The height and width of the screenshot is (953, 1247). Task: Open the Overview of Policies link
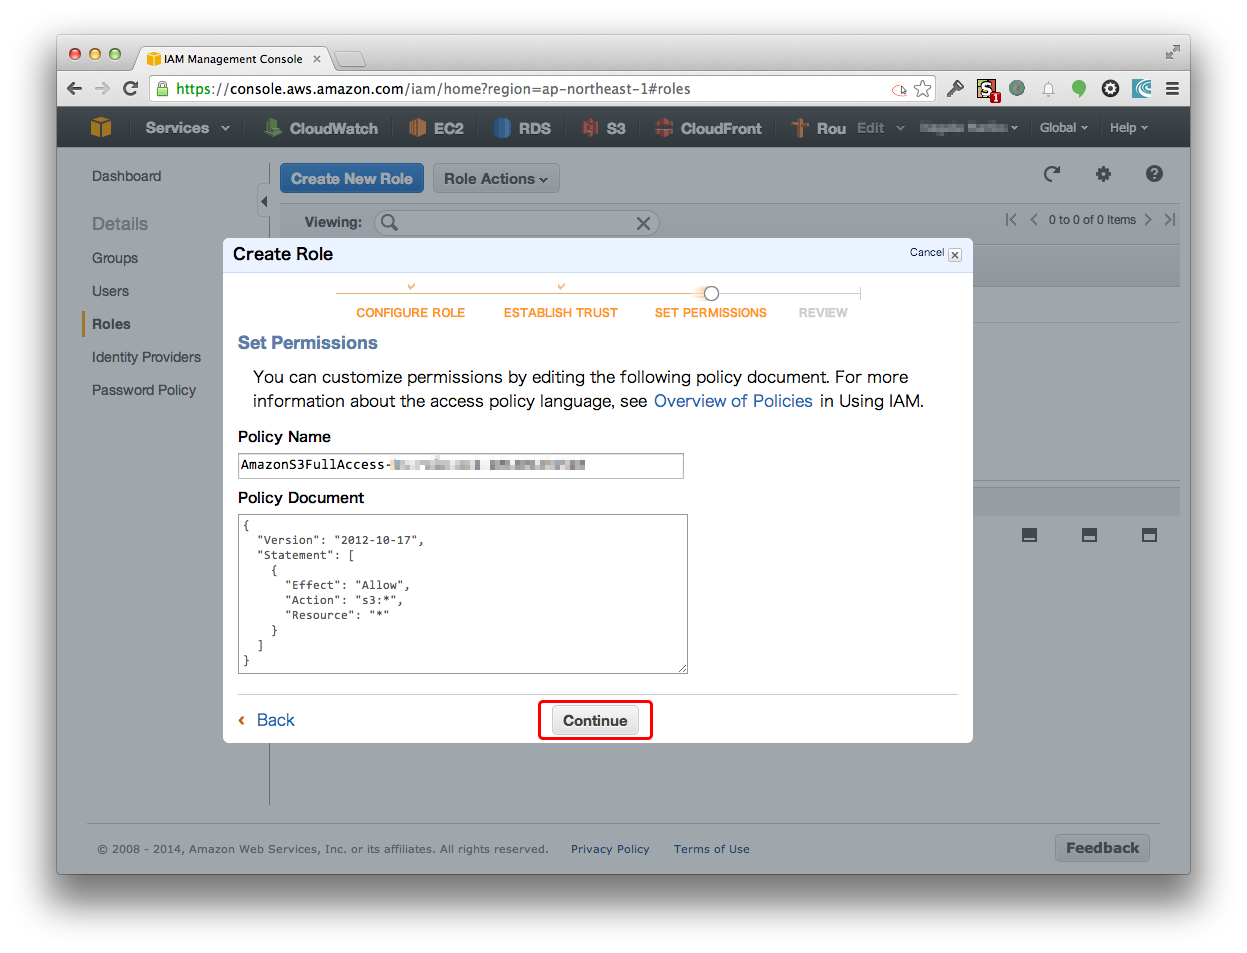pyautogui.click(x=733, y=401)
